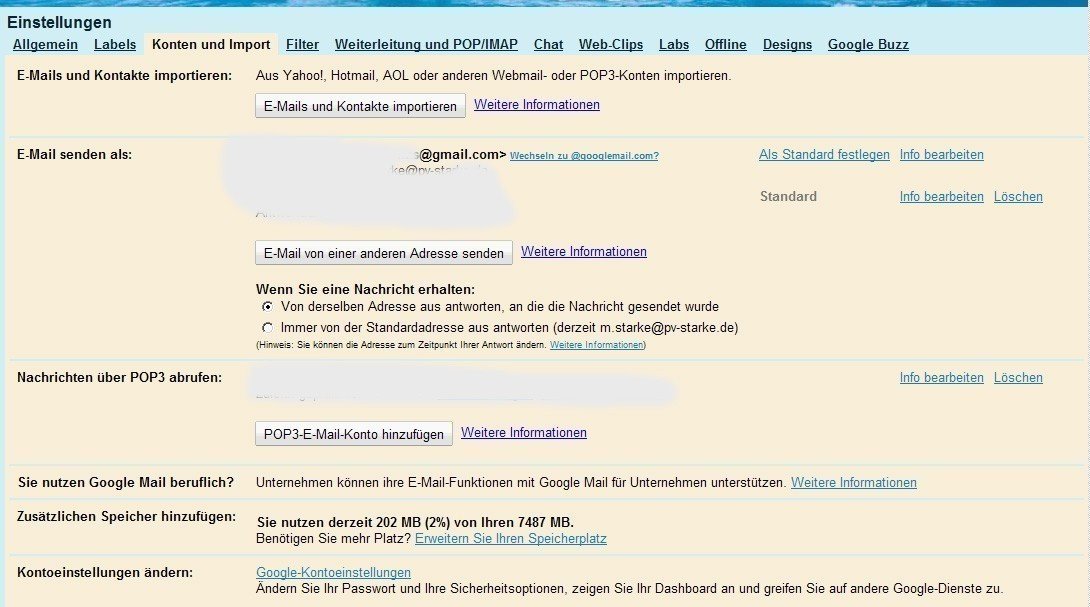Open the Filter tab
The width and height of the screenshot is (1090, 607).
click(302, 44)
